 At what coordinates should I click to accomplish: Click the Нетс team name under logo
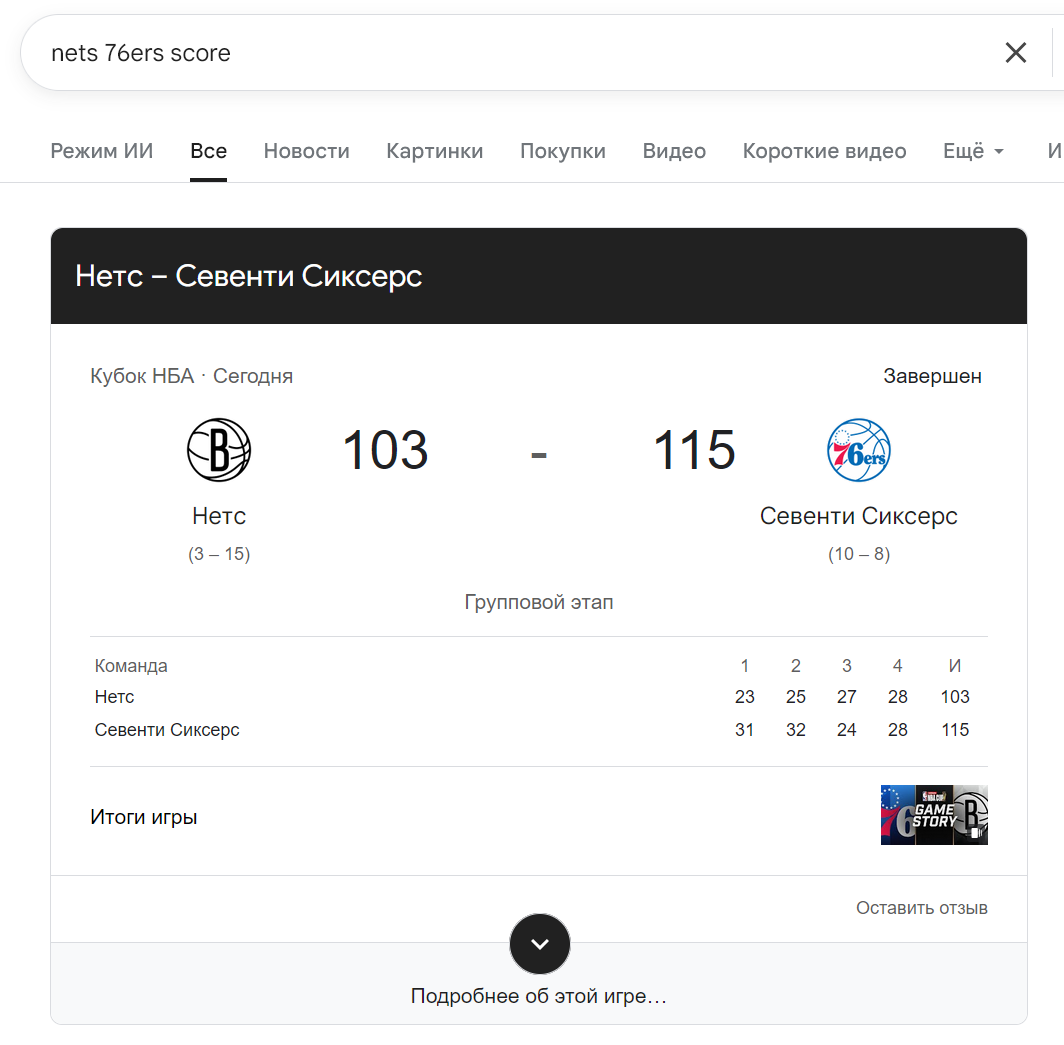point(219,516)
